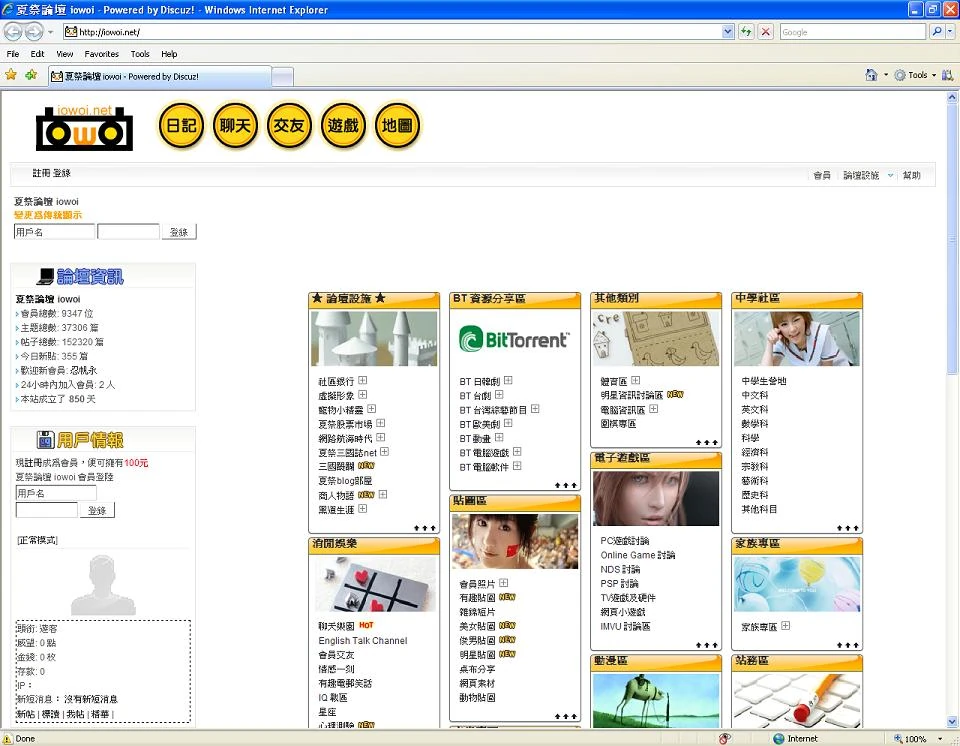This screenshot has height=746, width=960.
Task: Click the search magnifier icon
Action: point(936,31)
